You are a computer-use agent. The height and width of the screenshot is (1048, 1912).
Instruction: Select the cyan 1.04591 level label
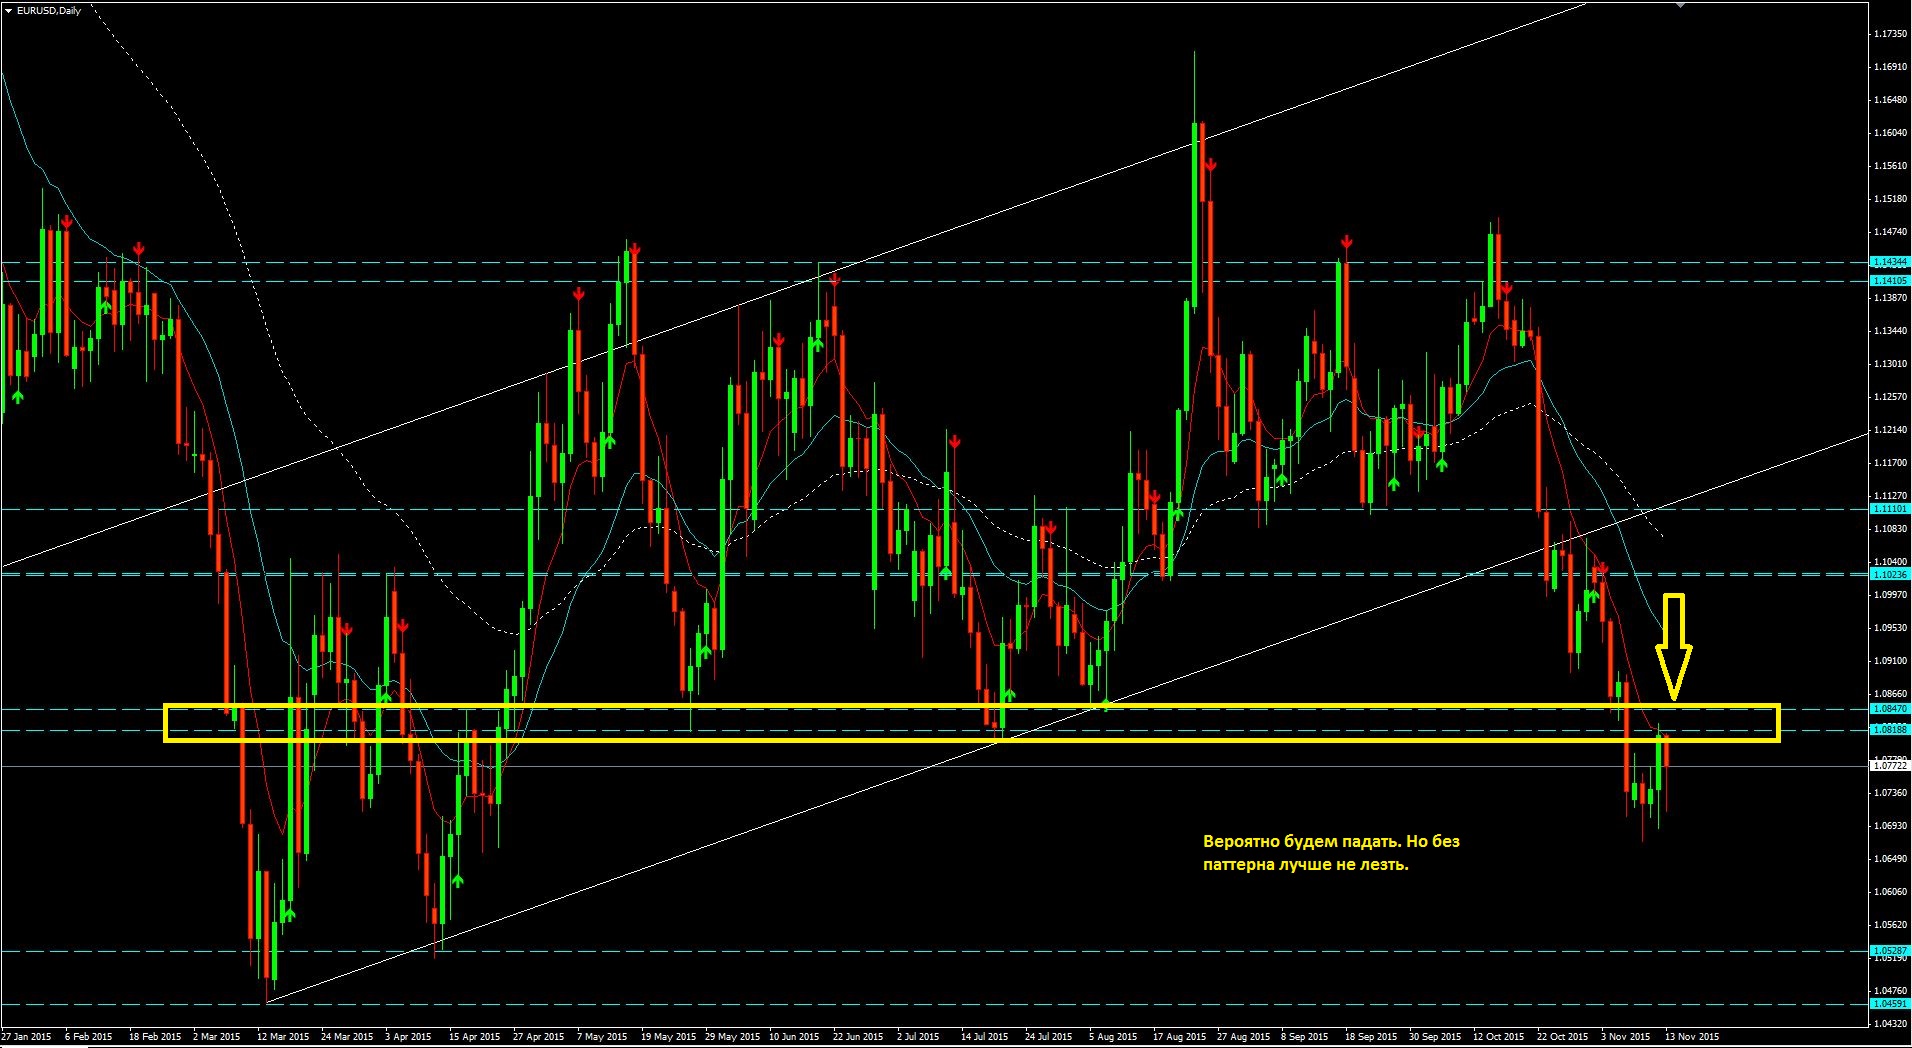(1889, 1004)
